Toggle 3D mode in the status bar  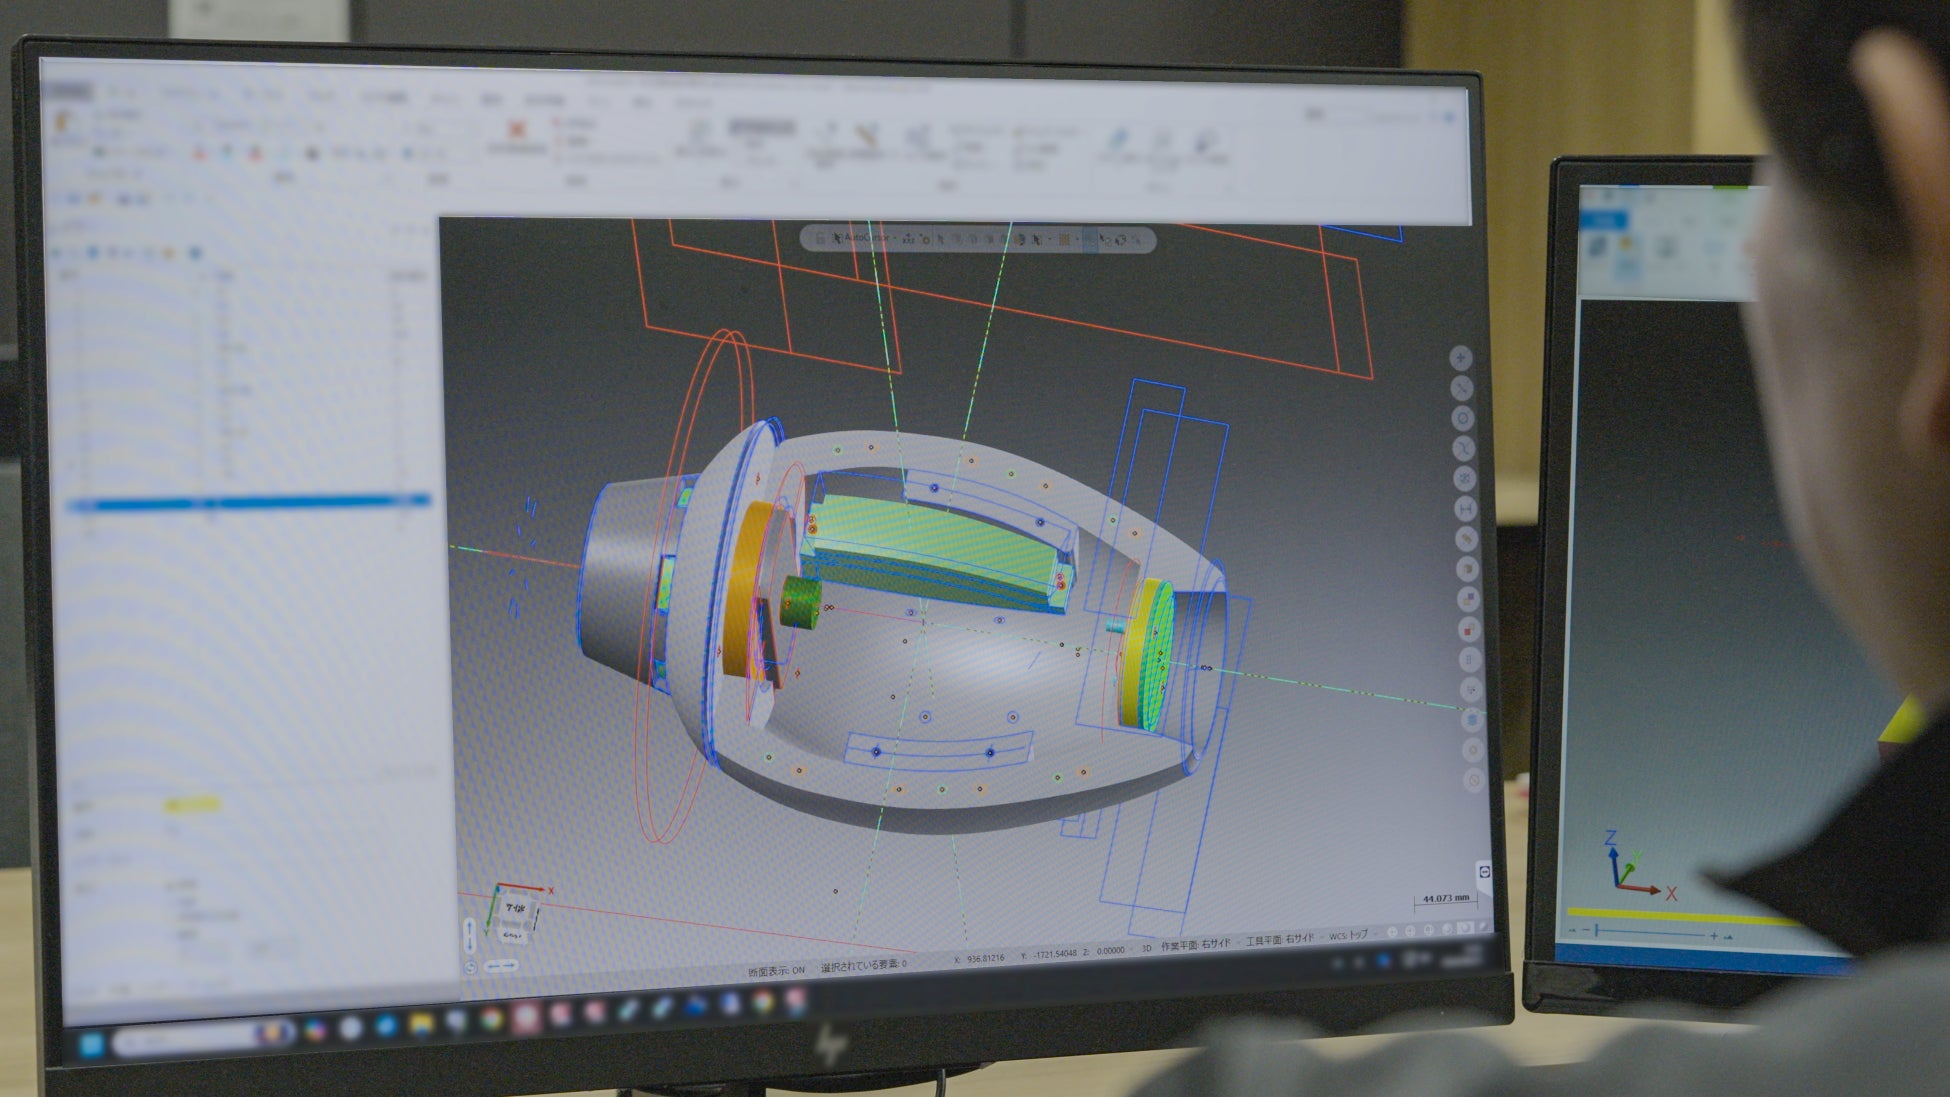(x=1147, y=947)
